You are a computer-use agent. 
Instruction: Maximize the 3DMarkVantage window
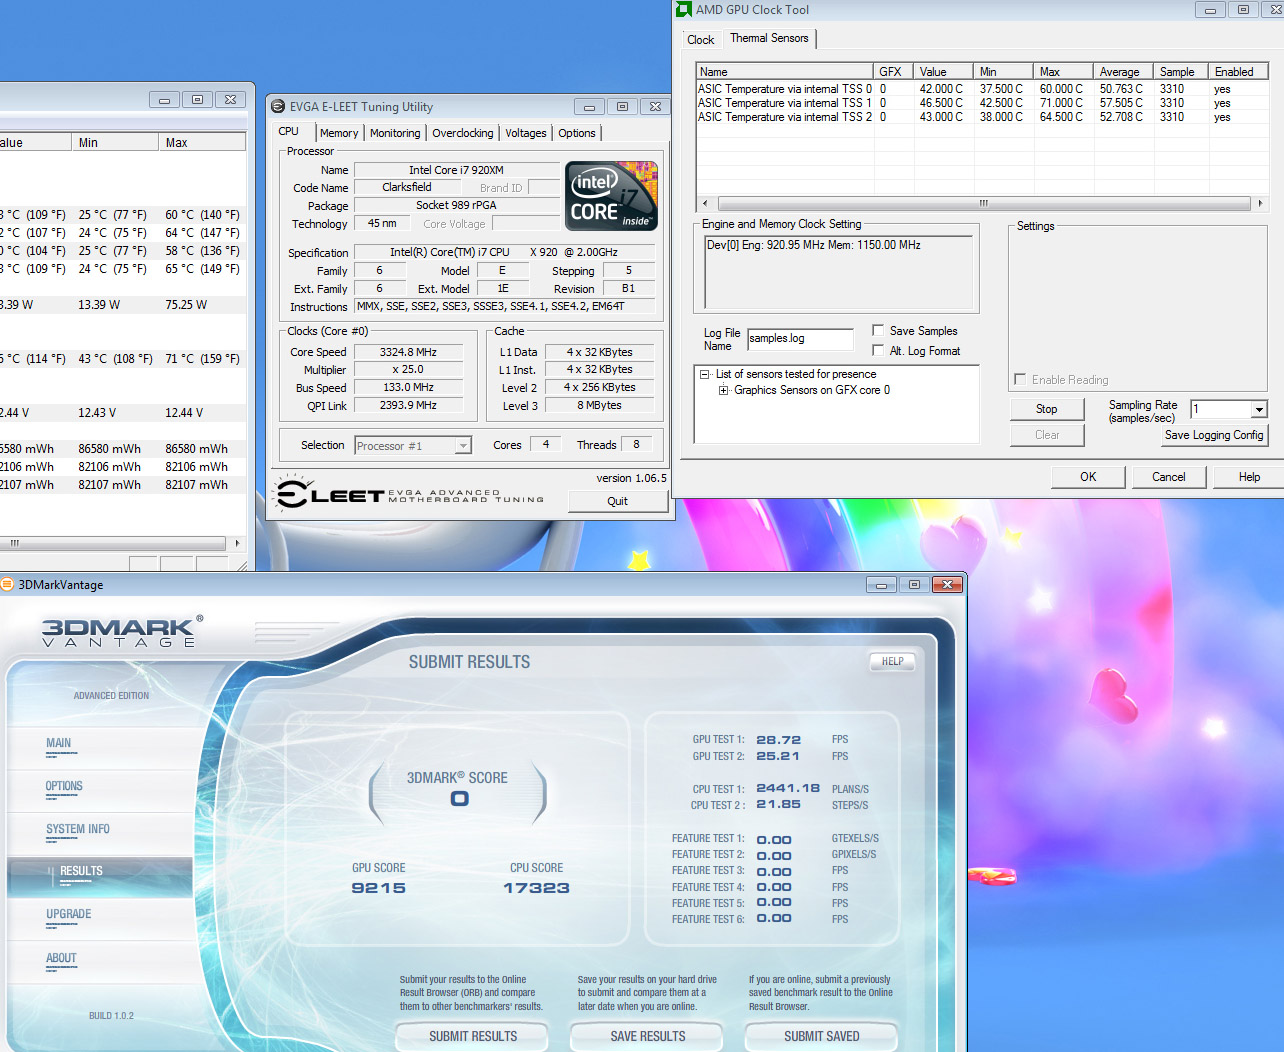tap(913, 585)
